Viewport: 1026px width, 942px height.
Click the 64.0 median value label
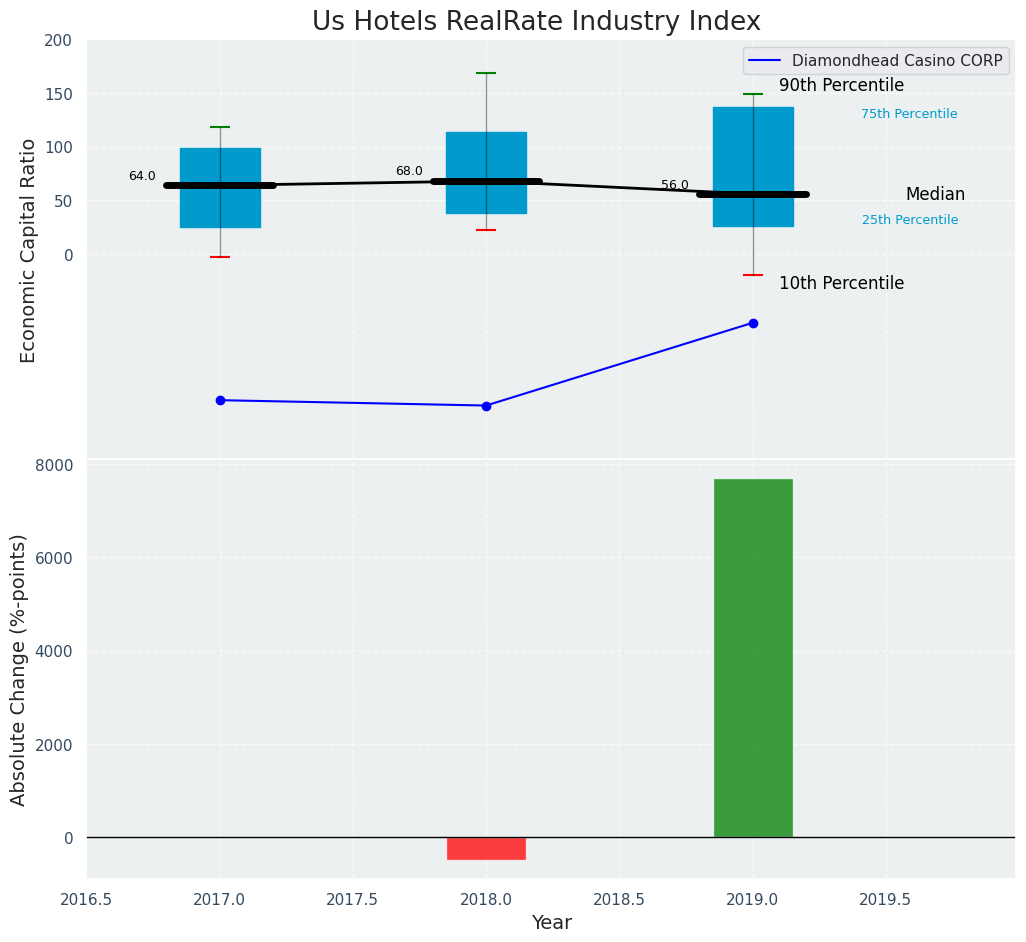point(142,176)
